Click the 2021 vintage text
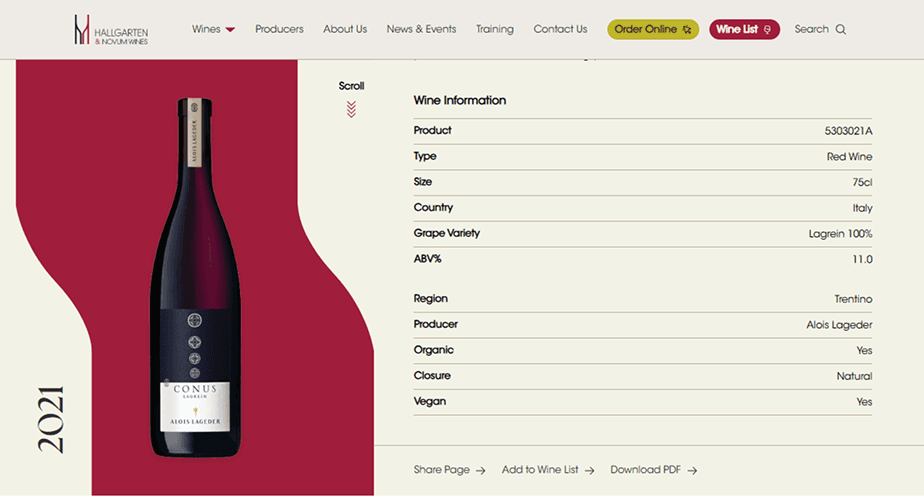 [x=51, y=420]
